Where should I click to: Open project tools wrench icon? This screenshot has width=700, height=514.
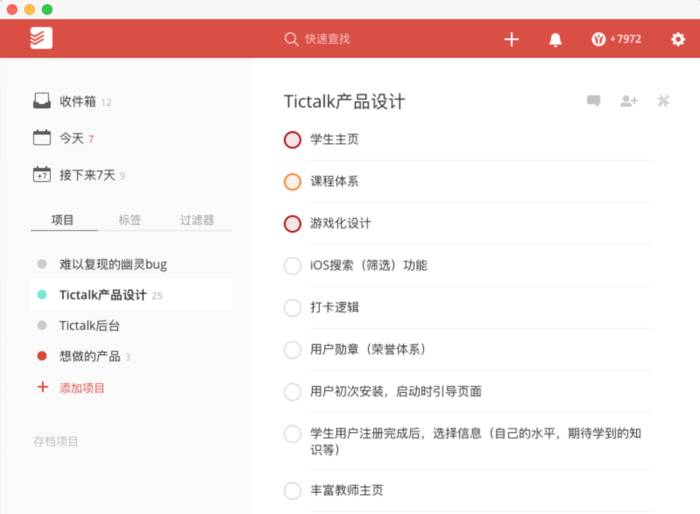pos(662,101)
